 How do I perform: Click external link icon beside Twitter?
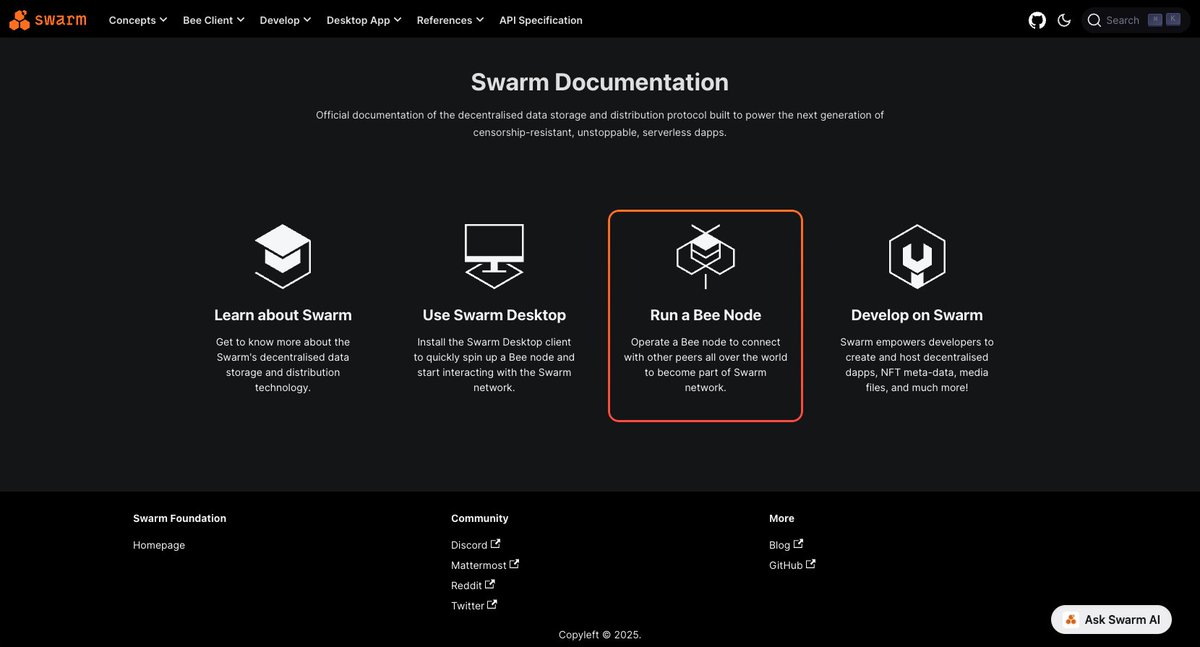(492, 604)
